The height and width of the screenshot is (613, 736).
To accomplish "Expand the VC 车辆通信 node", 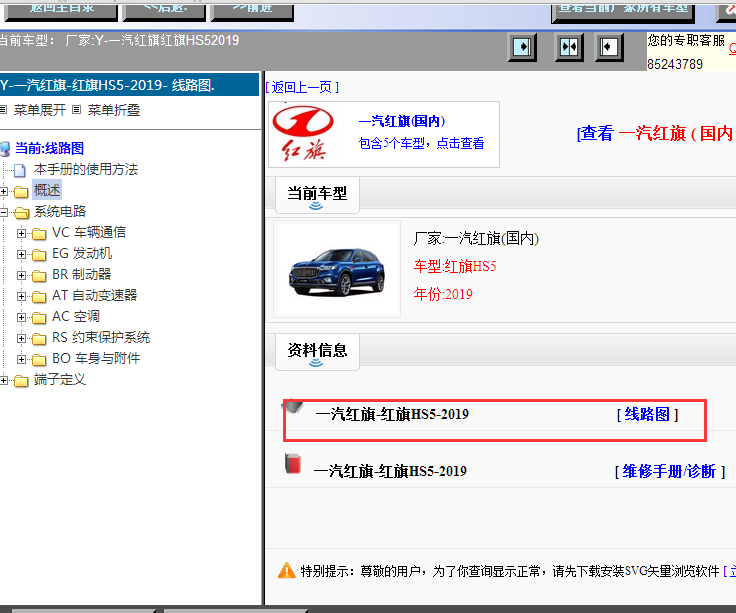I will tap(21, 233).
